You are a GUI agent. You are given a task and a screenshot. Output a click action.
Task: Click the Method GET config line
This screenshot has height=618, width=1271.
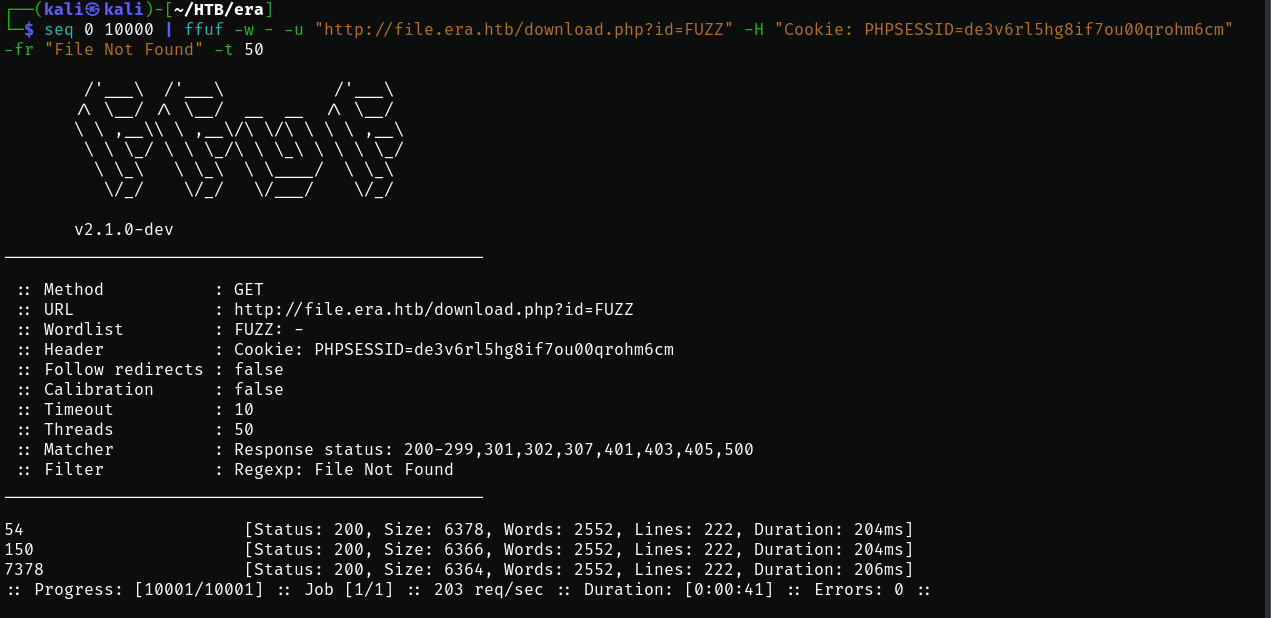click(140, 290)
